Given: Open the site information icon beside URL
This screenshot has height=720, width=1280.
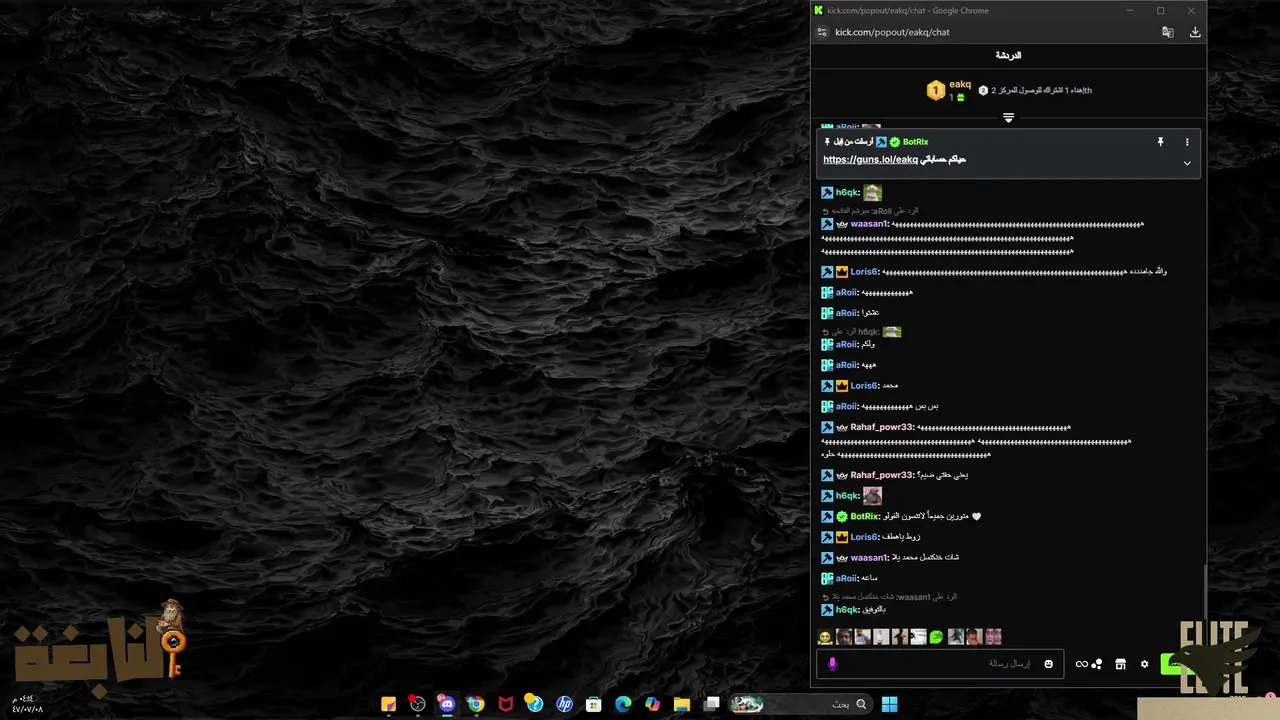Looking at the screenshot, I should click(822, 32).
